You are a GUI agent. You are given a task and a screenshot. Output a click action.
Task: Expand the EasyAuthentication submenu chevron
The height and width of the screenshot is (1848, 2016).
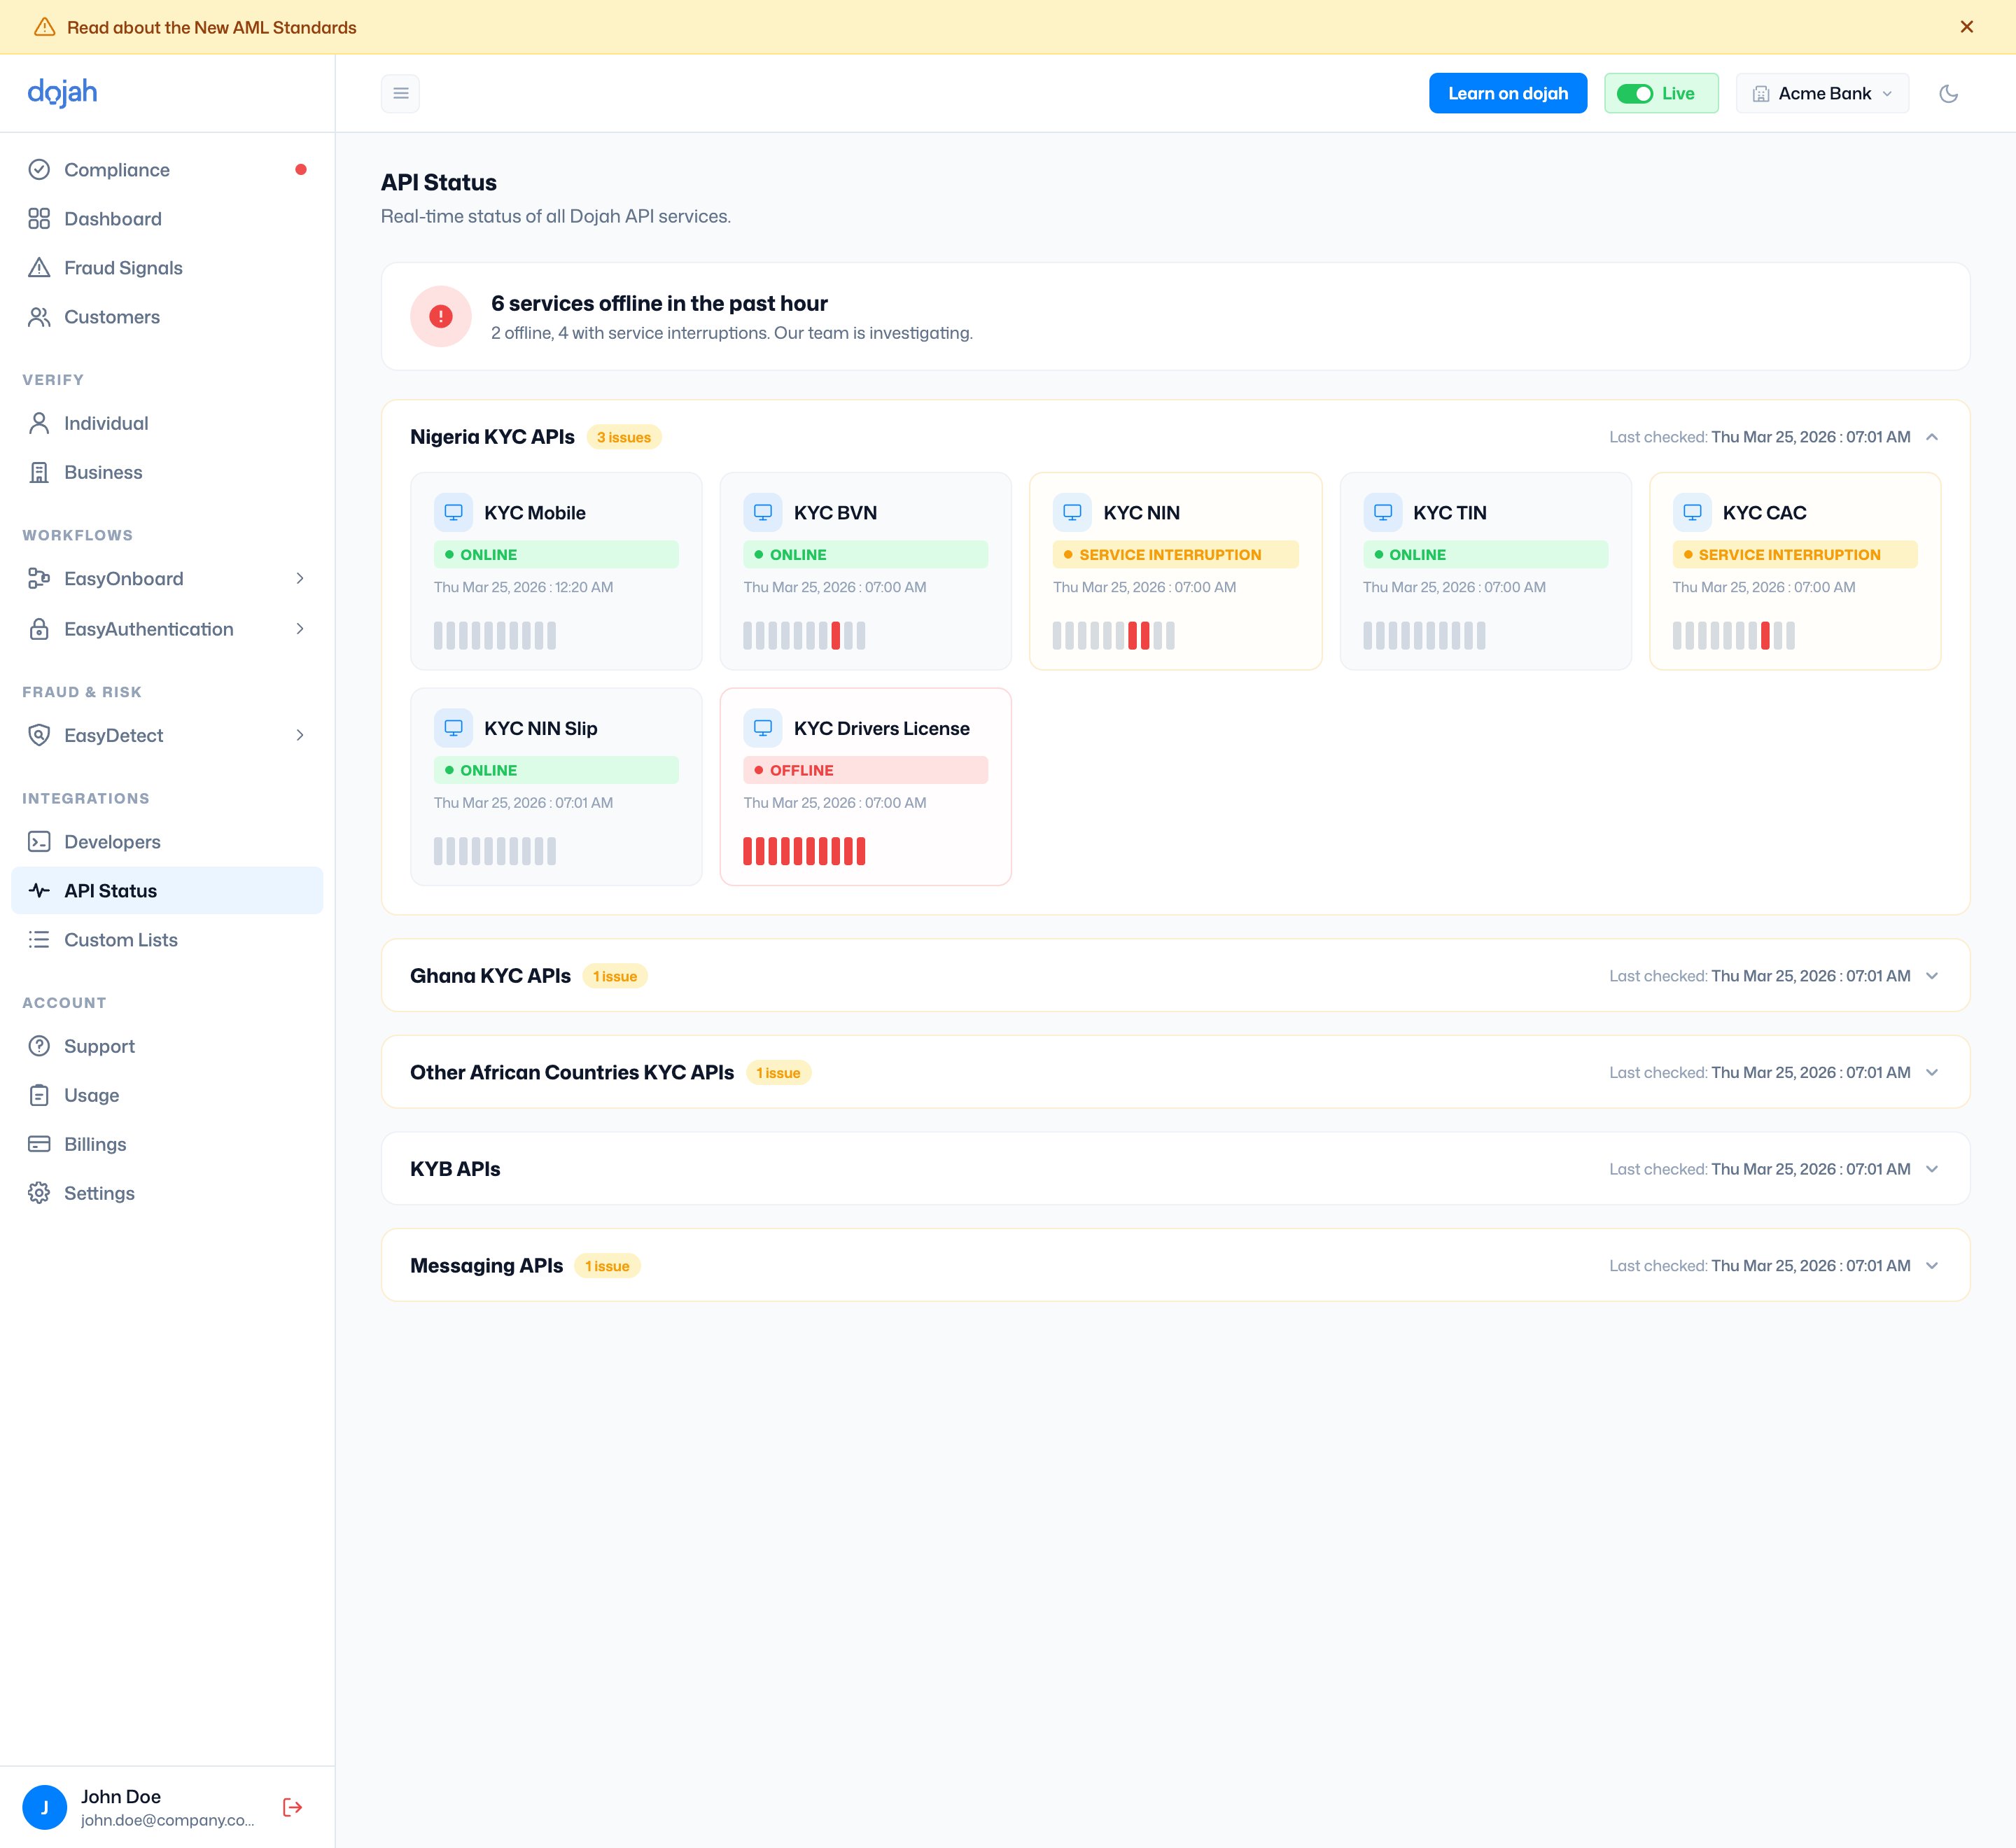[x=299, y=629]
